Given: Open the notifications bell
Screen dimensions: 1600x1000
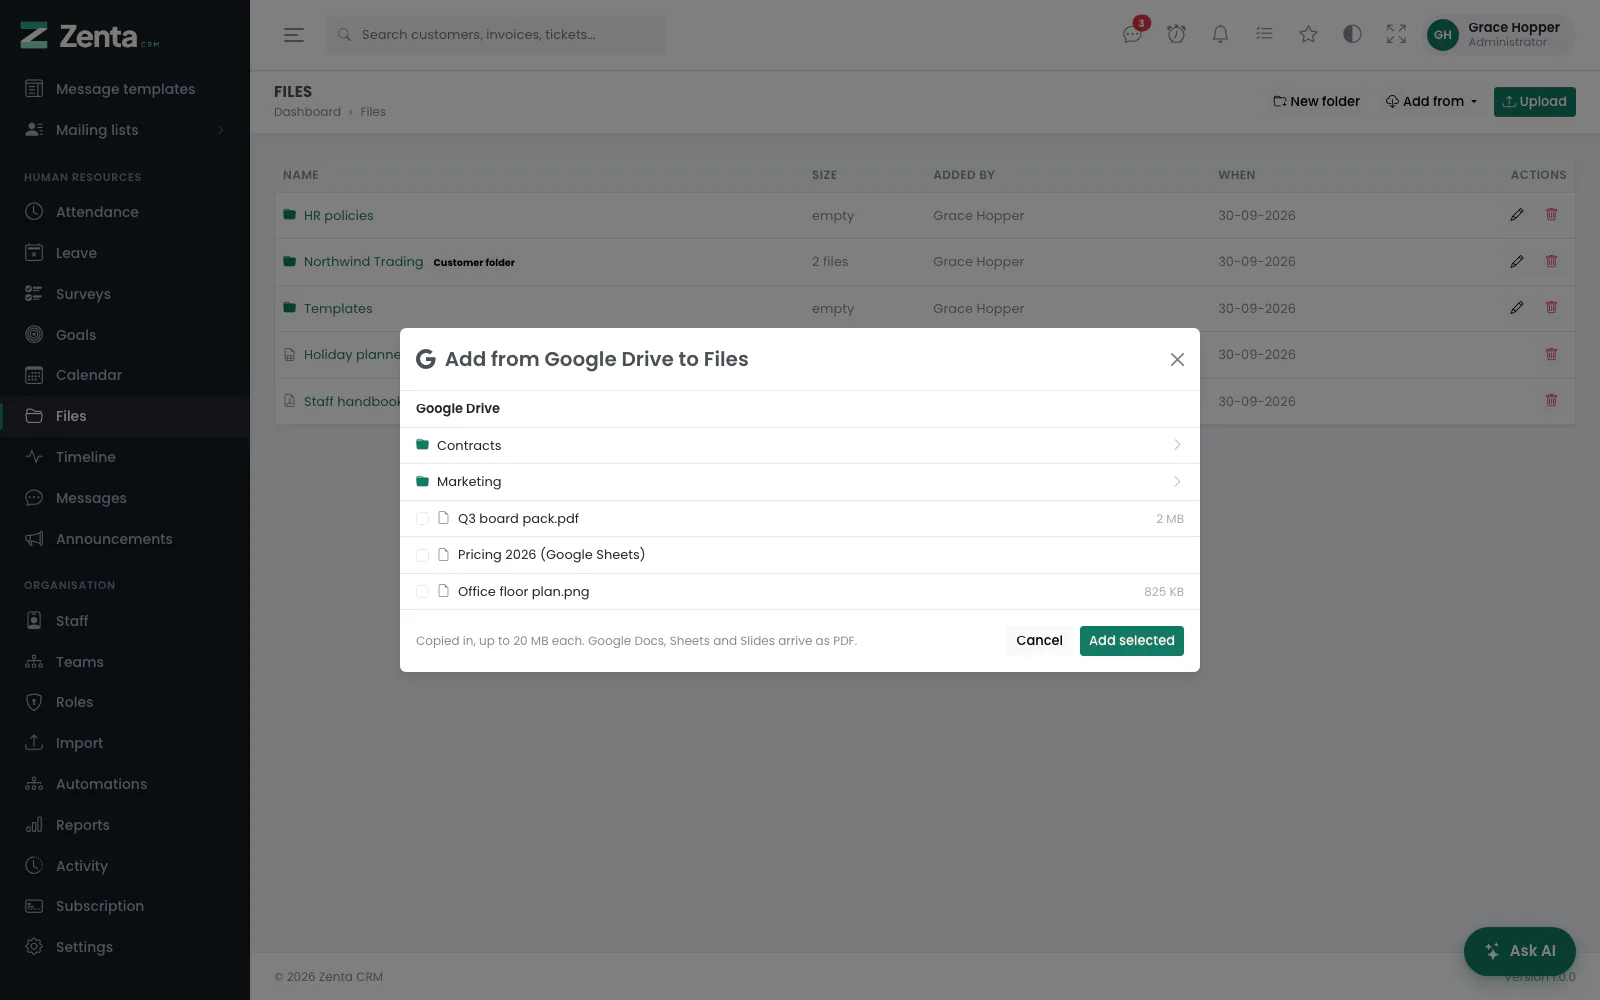Looking at the screenshot, I should coord(1220,34).
